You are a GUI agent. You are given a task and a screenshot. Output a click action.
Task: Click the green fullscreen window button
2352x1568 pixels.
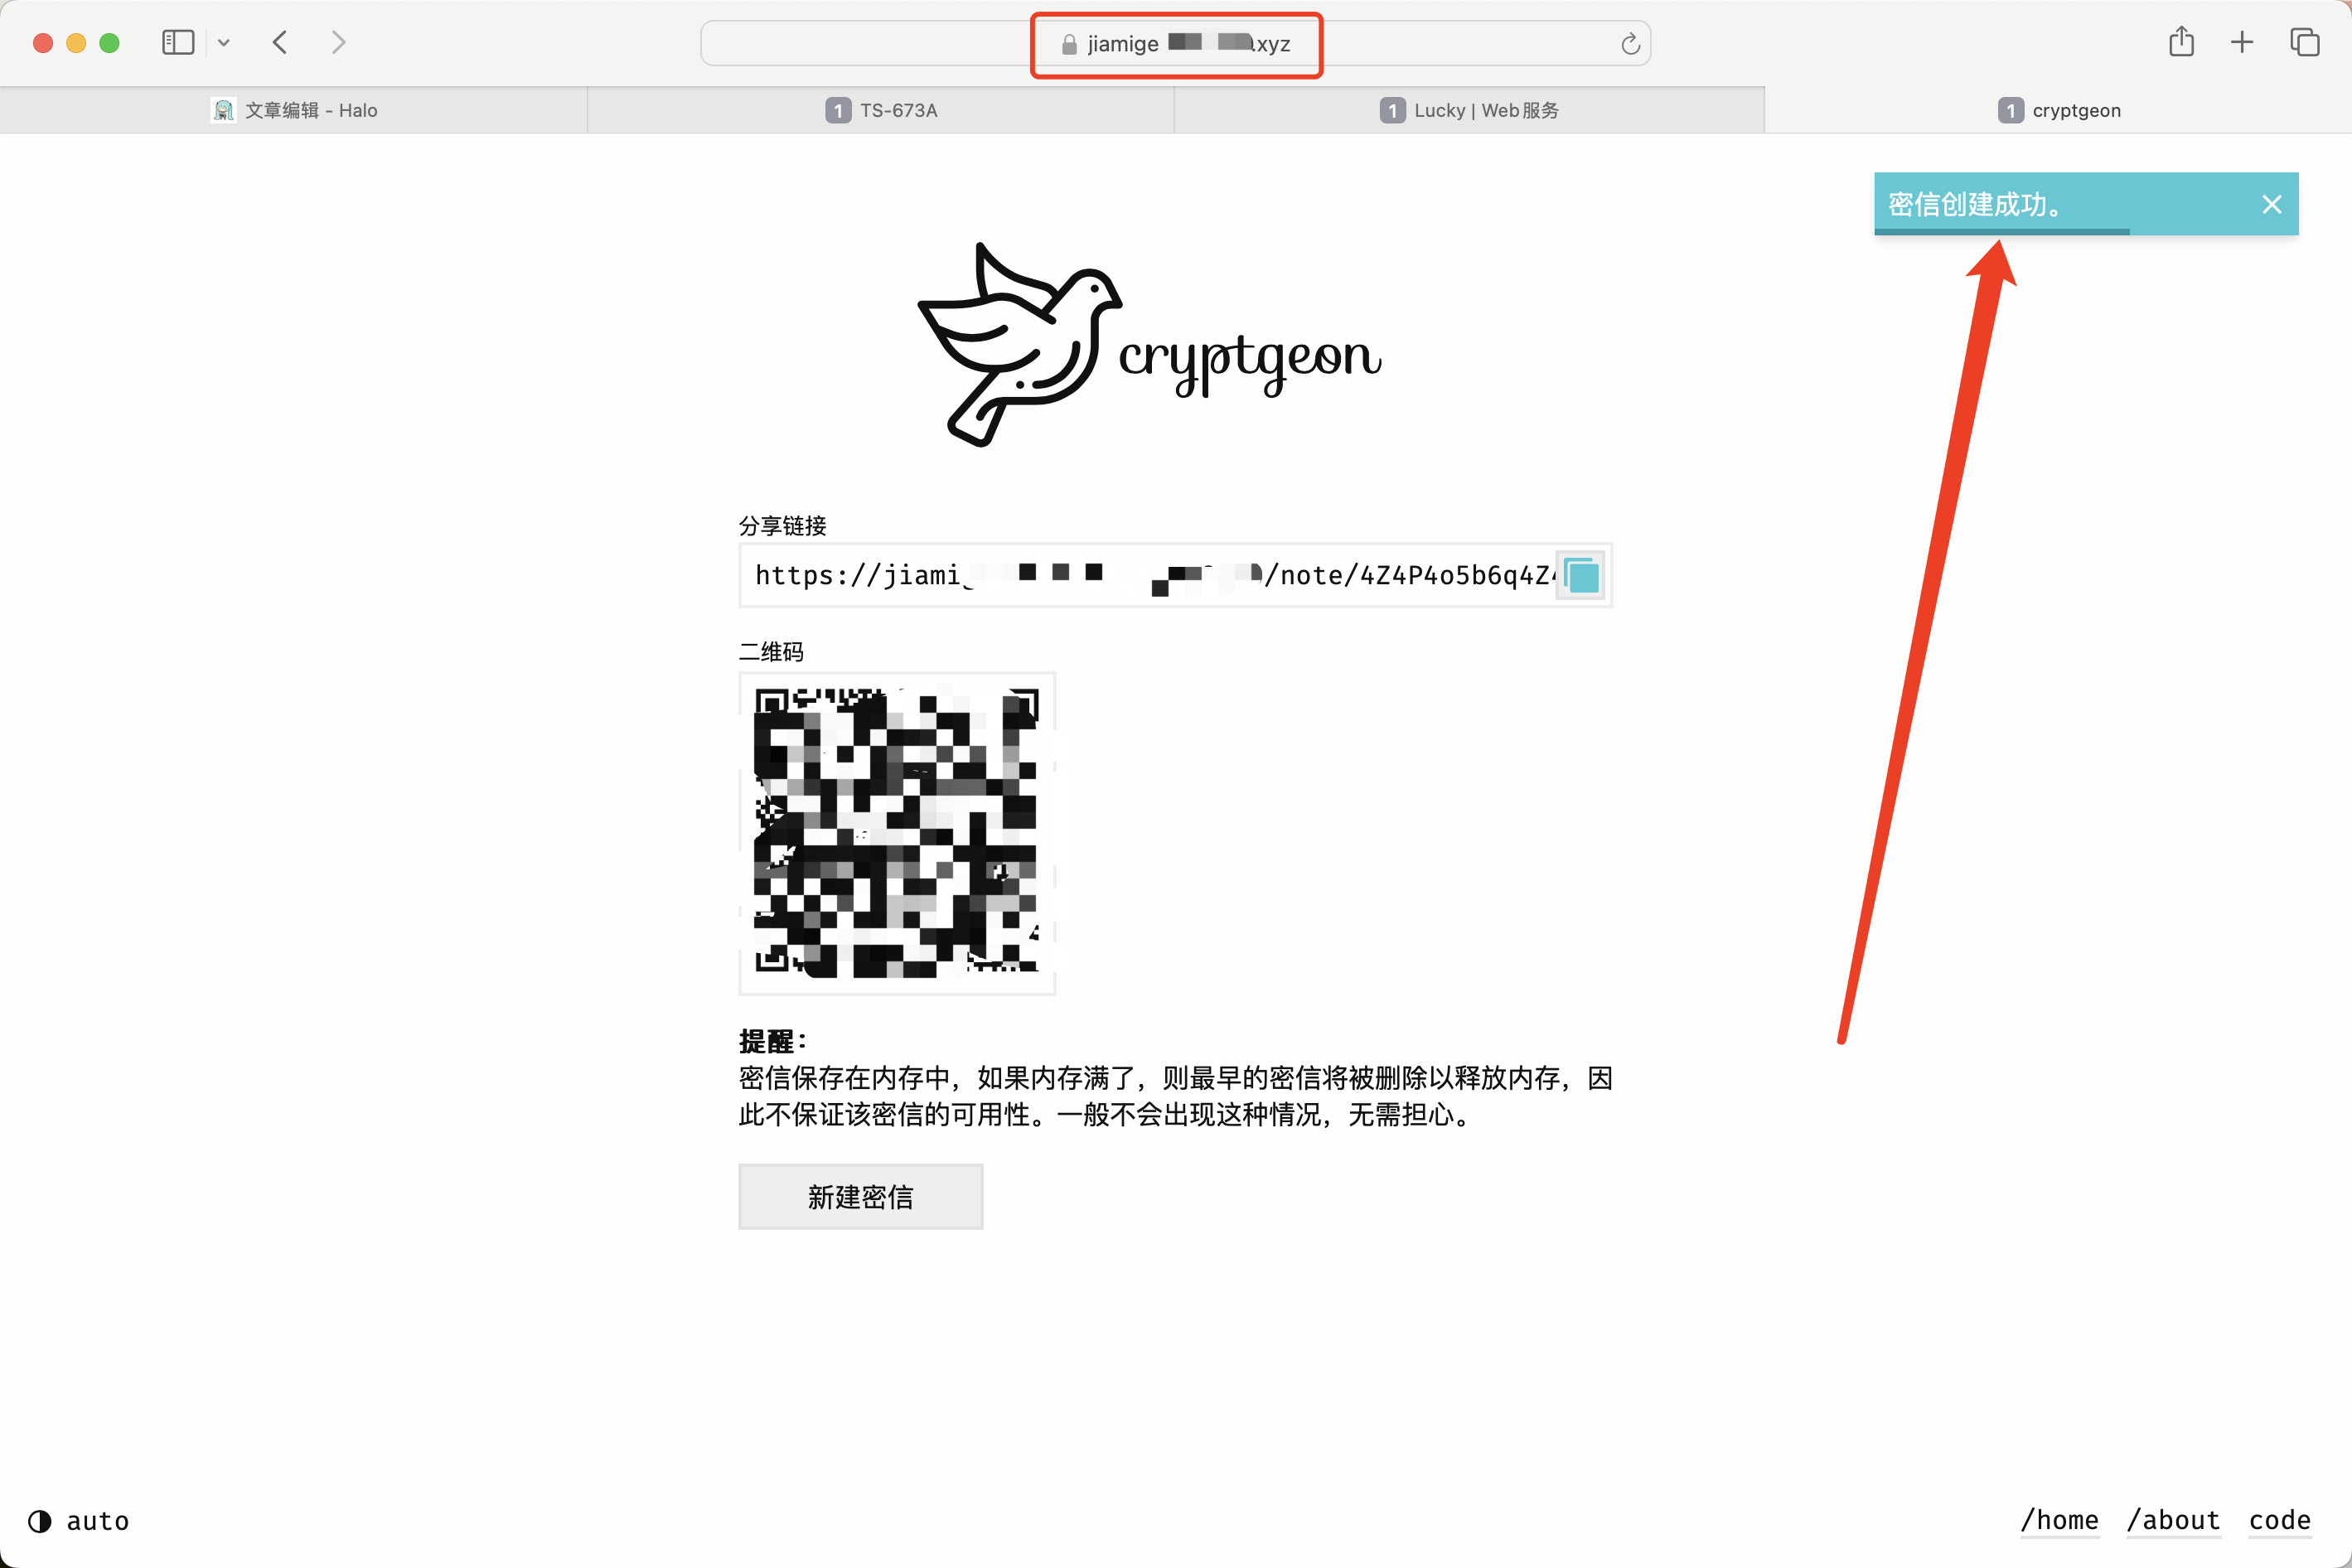110,43
